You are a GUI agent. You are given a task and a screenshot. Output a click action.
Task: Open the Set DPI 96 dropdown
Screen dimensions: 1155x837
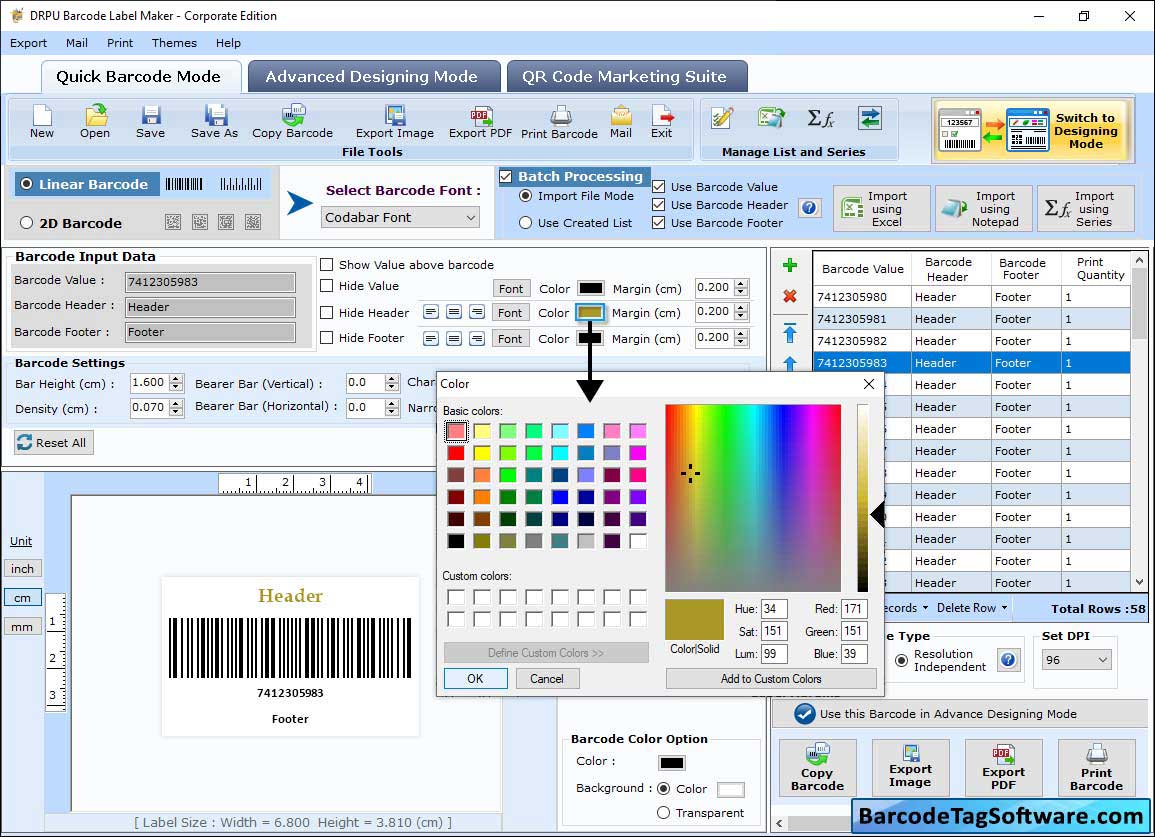[1076, 660]
